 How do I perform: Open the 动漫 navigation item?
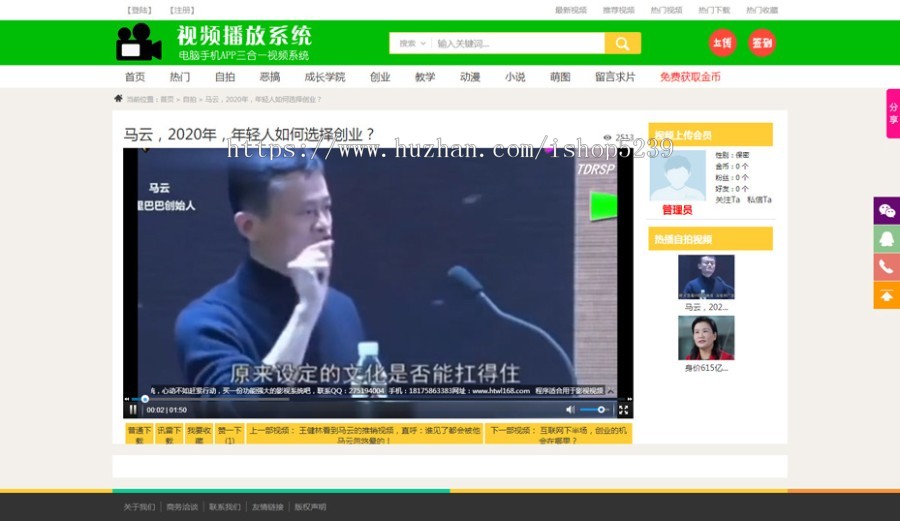click(470, 77)
